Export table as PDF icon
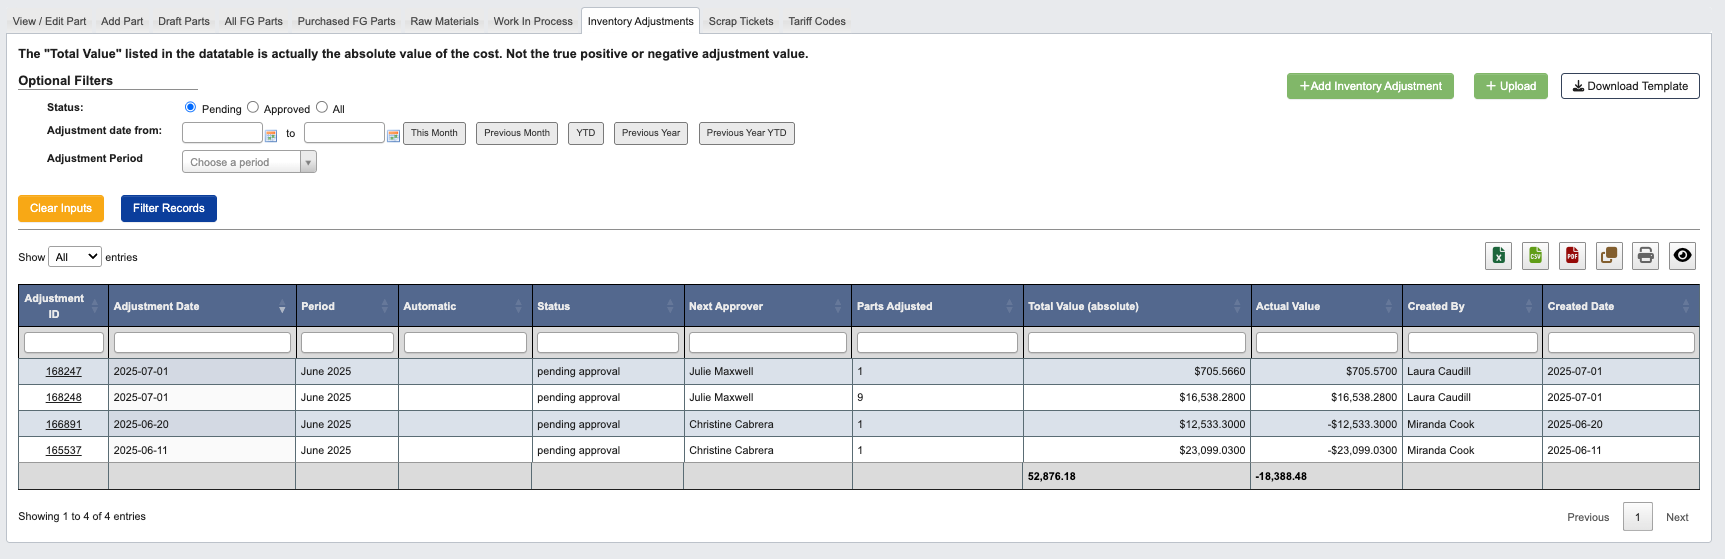The width and height of the screenshot is (1725, 559). click(1572, 256)
